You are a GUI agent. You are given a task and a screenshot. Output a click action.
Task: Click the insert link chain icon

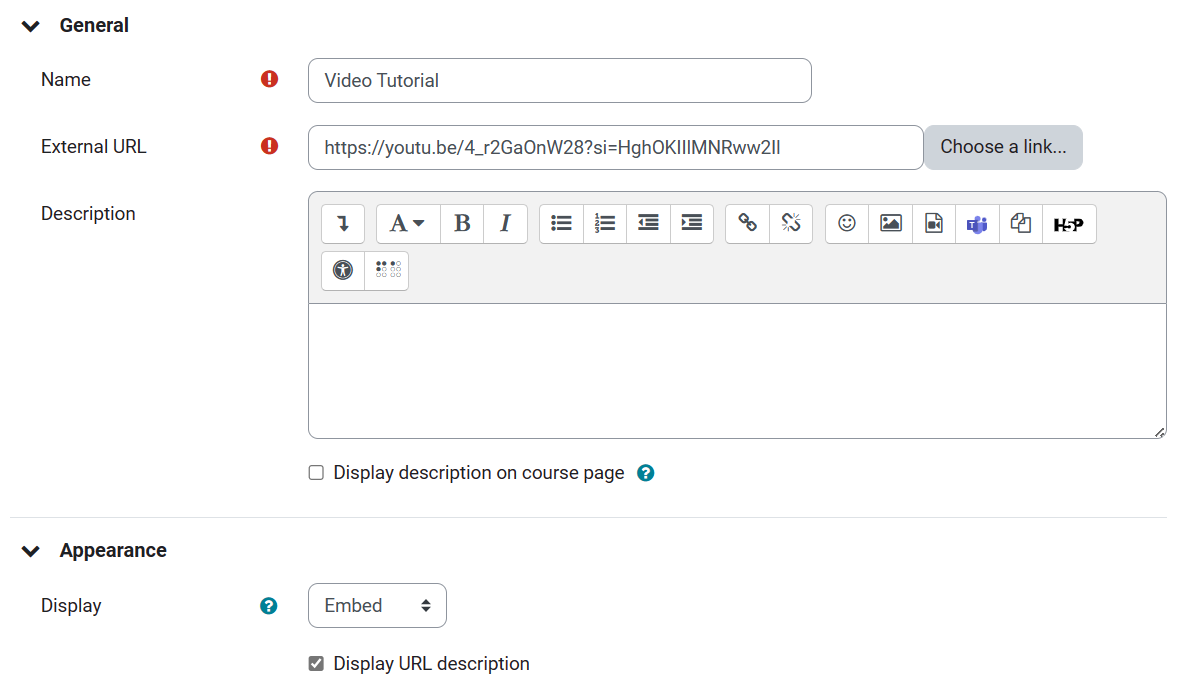click(747, 224)
